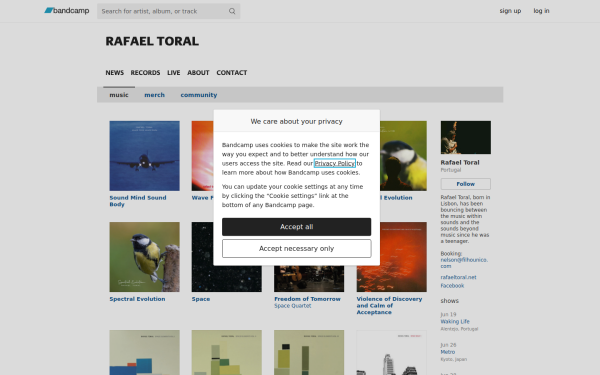Click the Rafael Toral name in sidebar

(460, 163)
